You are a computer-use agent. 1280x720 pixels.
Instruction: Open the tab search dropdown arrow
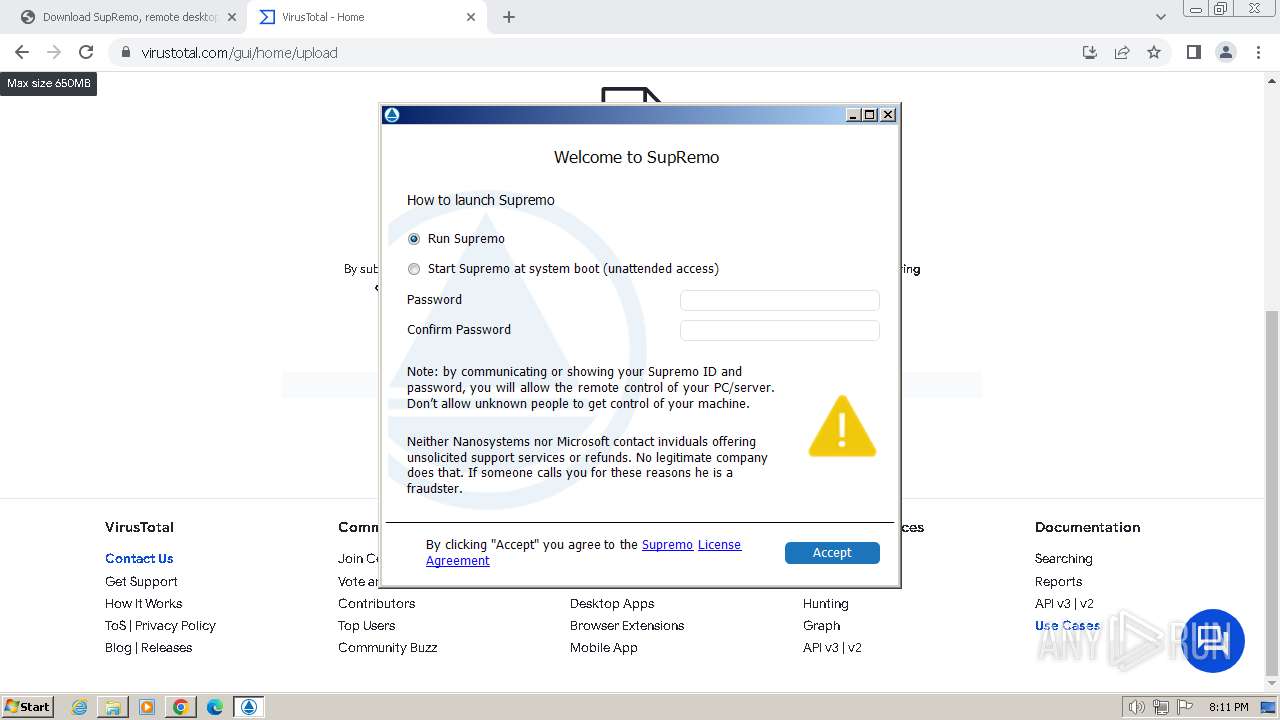(x=1160, y=17)
